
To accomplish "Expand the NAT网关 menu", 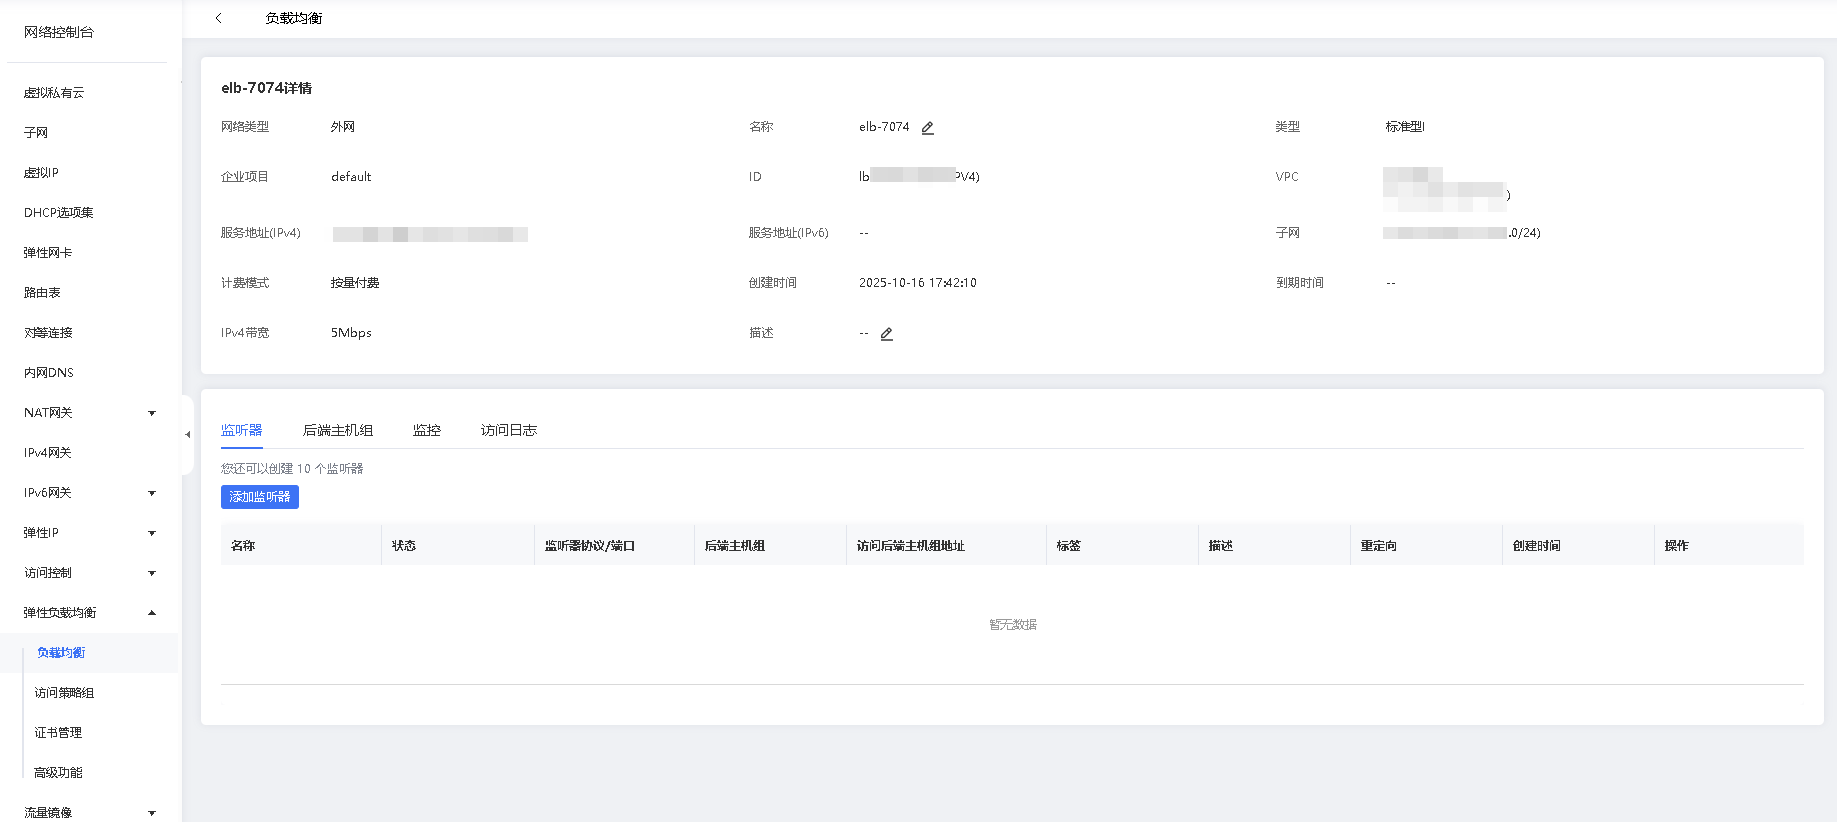I will (x=152, y=413).
